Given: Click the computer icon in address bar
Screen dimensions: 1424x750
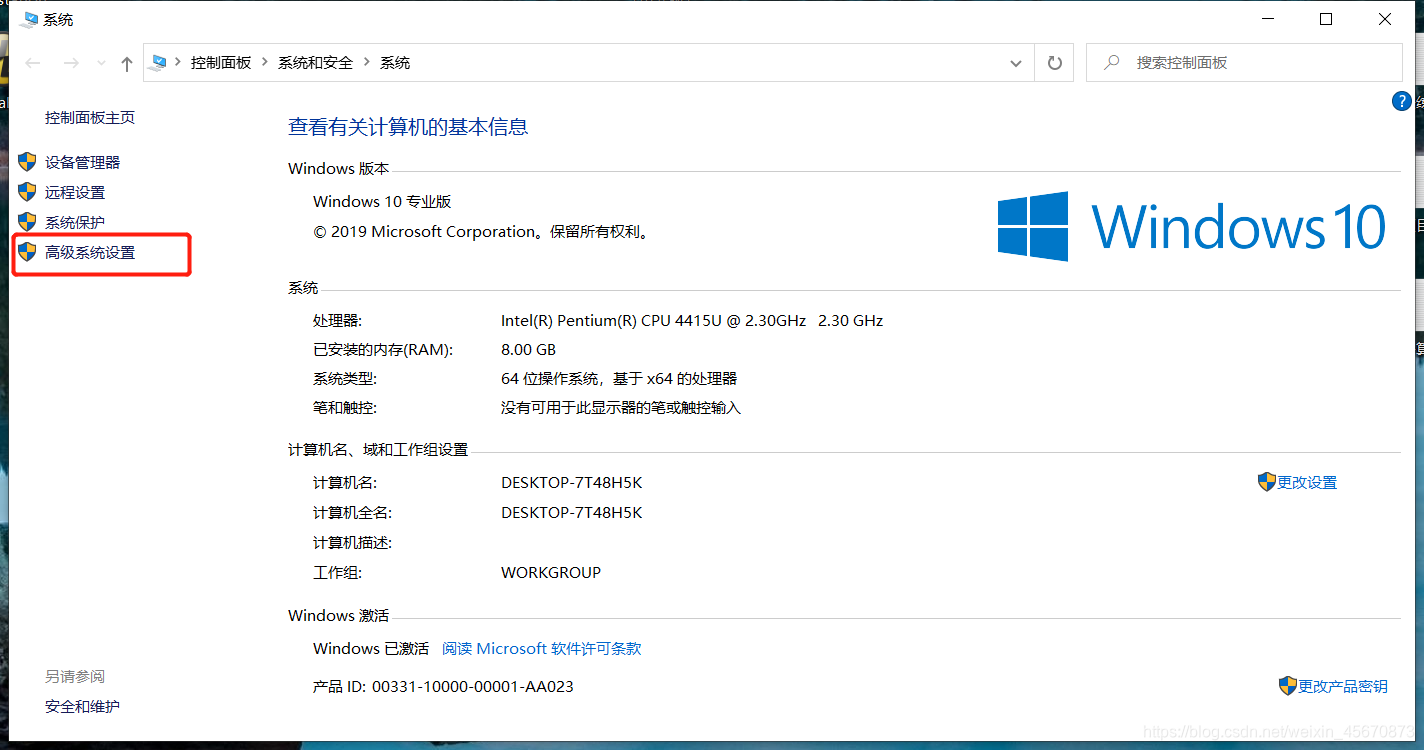Looking at the screenshot, I should click(159, 63).
